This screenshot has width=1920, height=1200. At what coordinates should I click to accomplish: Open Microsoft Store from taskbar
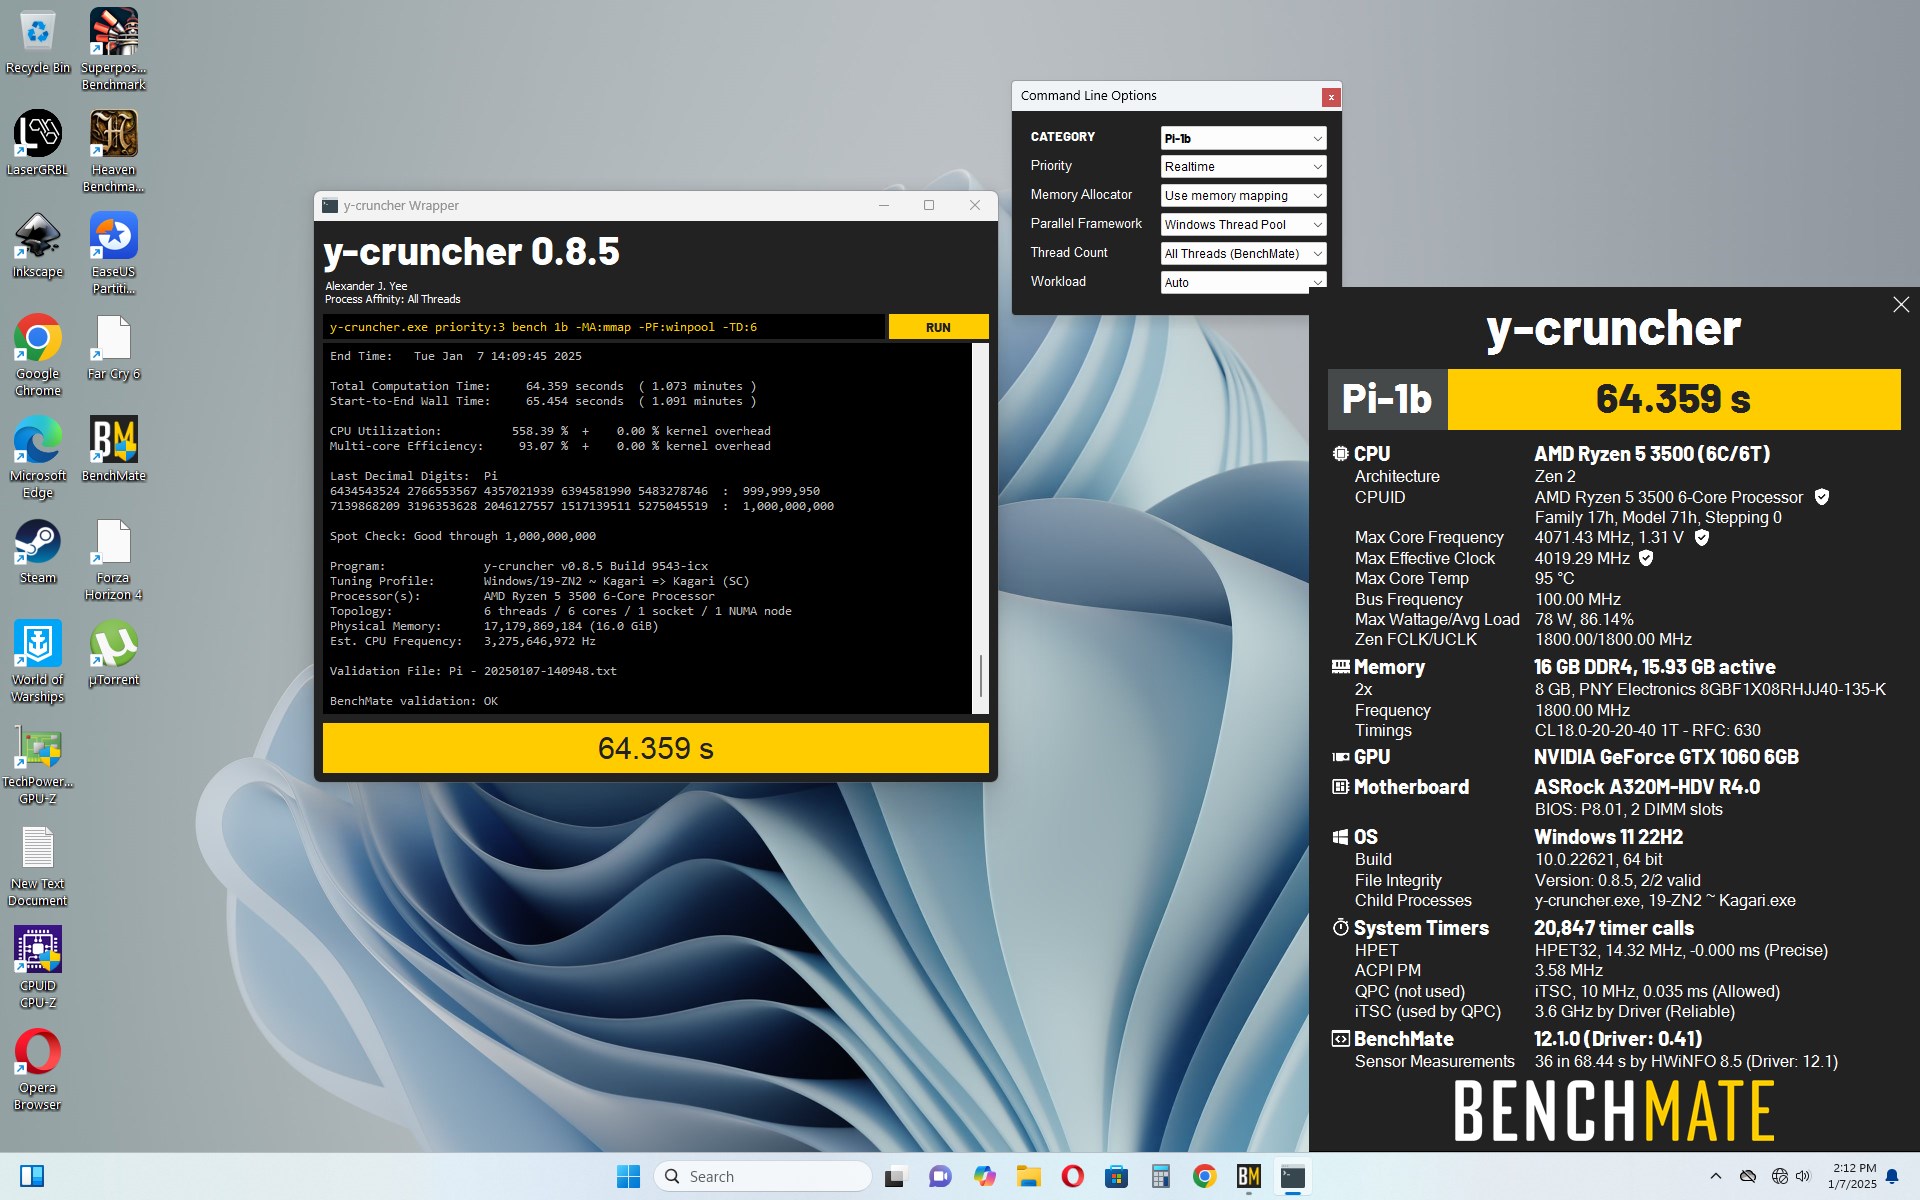pyautogui.click(x=1116, y=1177)
